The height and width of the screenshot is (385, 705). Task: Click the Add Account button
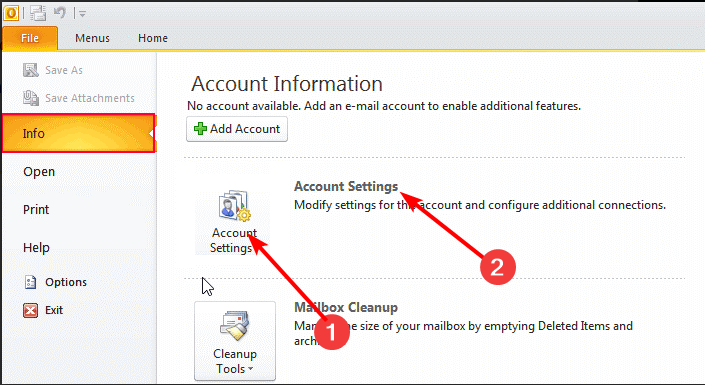click(x=237, y=129)
